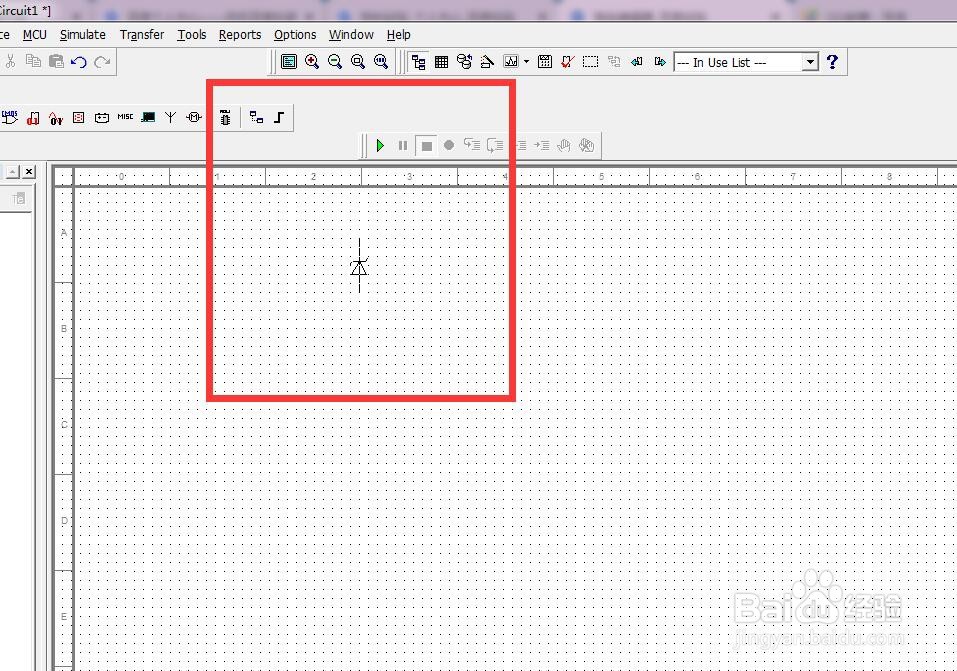Place an Advanced Peripherals component
Screen dimensions: 957x671
click(x=148, y=117)
